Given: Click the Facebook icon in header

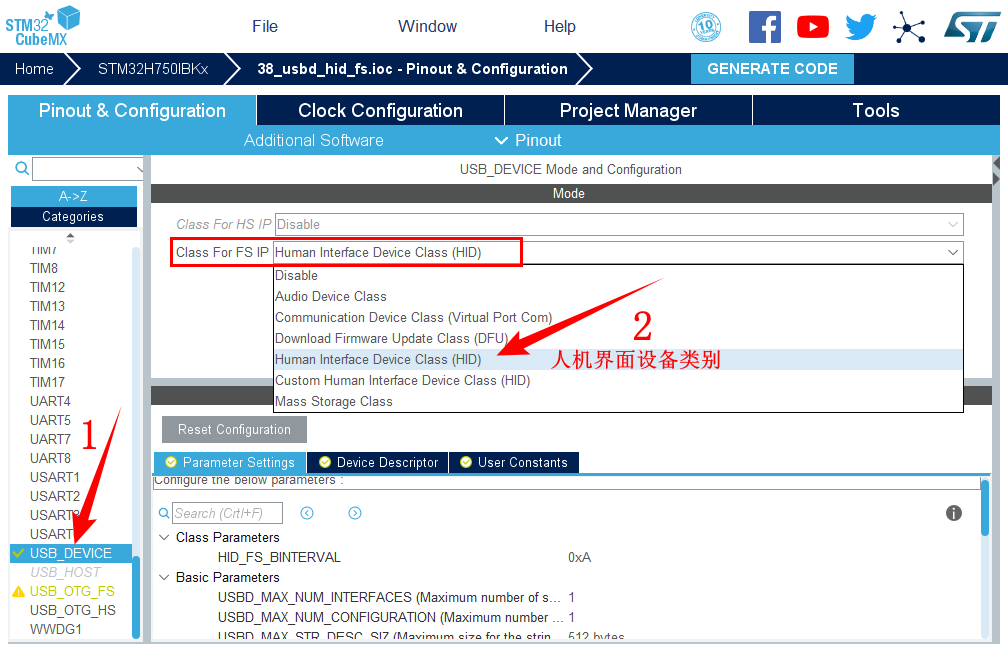Looking at the screenshot, I should 764,27.
